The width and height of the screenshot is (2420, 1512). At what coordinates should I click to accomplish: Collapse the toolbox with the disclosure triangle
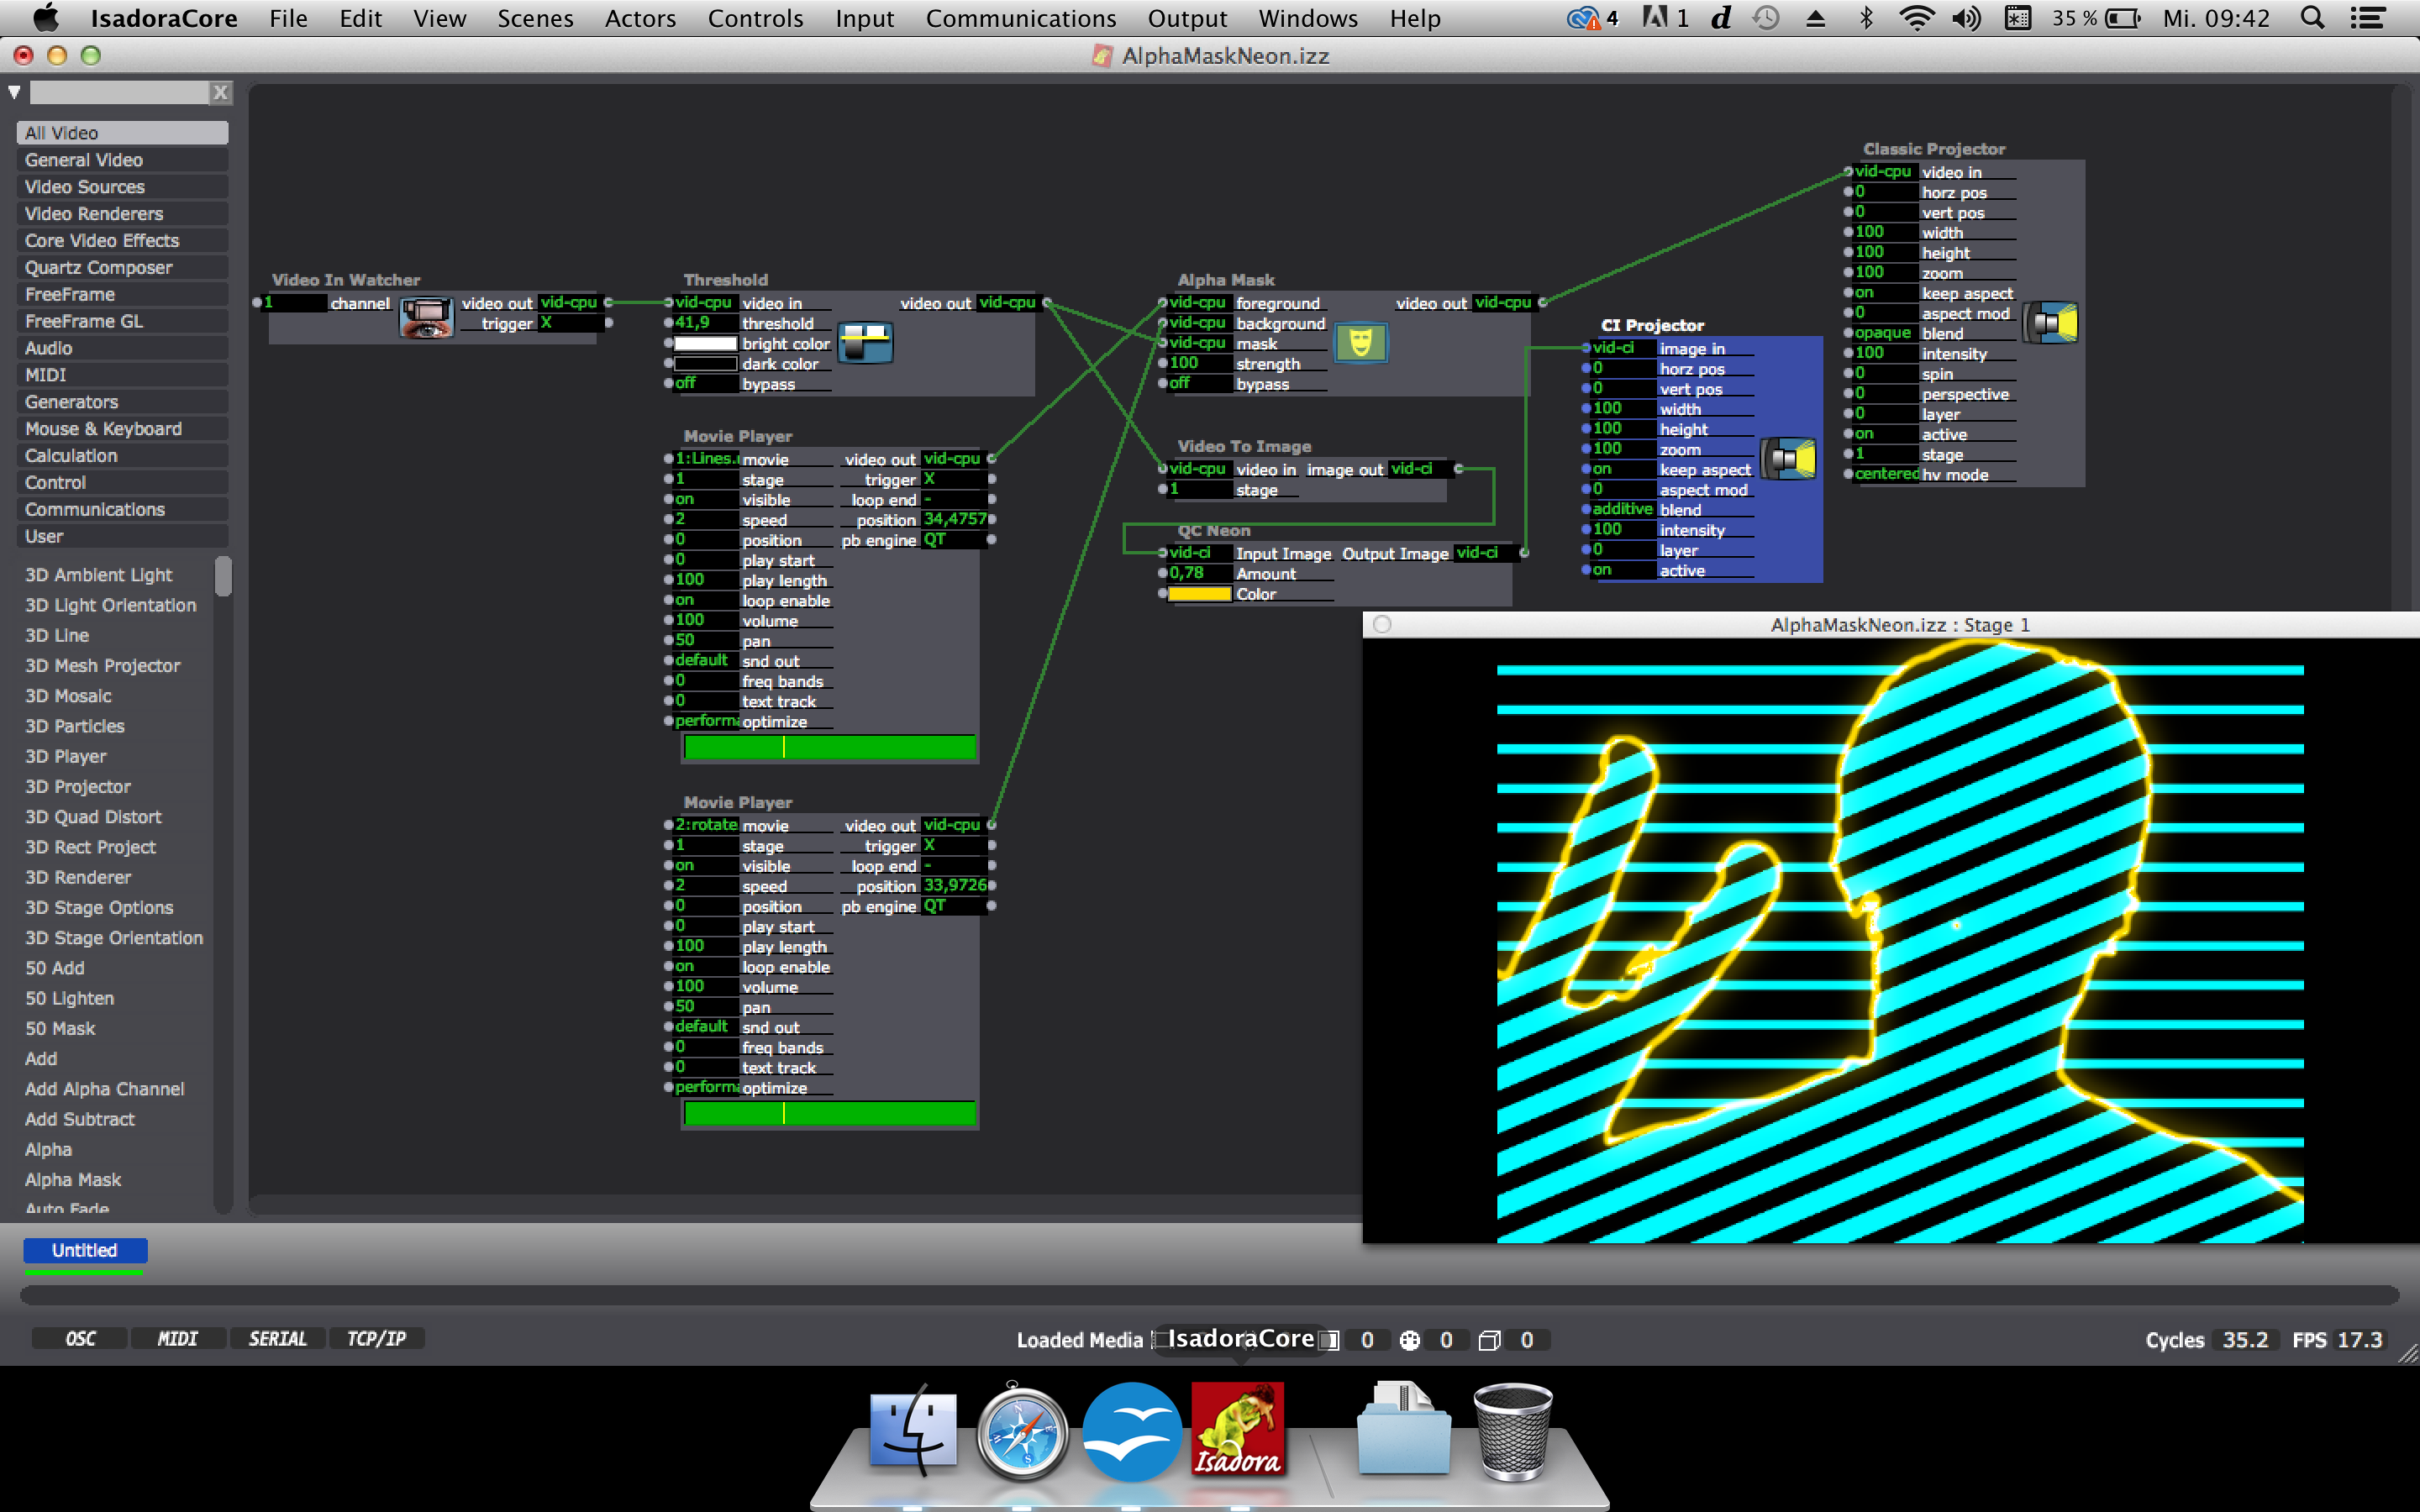14,93
